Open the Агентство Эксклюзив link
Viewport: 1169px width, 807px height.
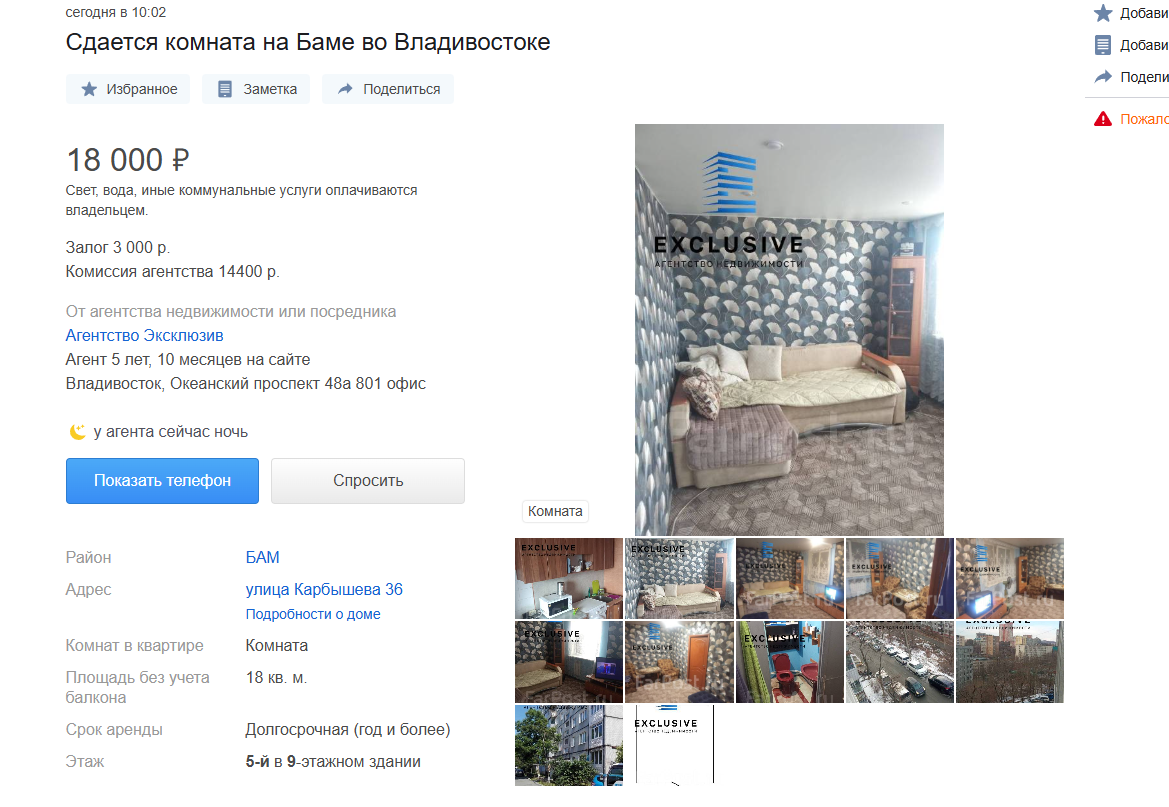(x=145, y=336)
